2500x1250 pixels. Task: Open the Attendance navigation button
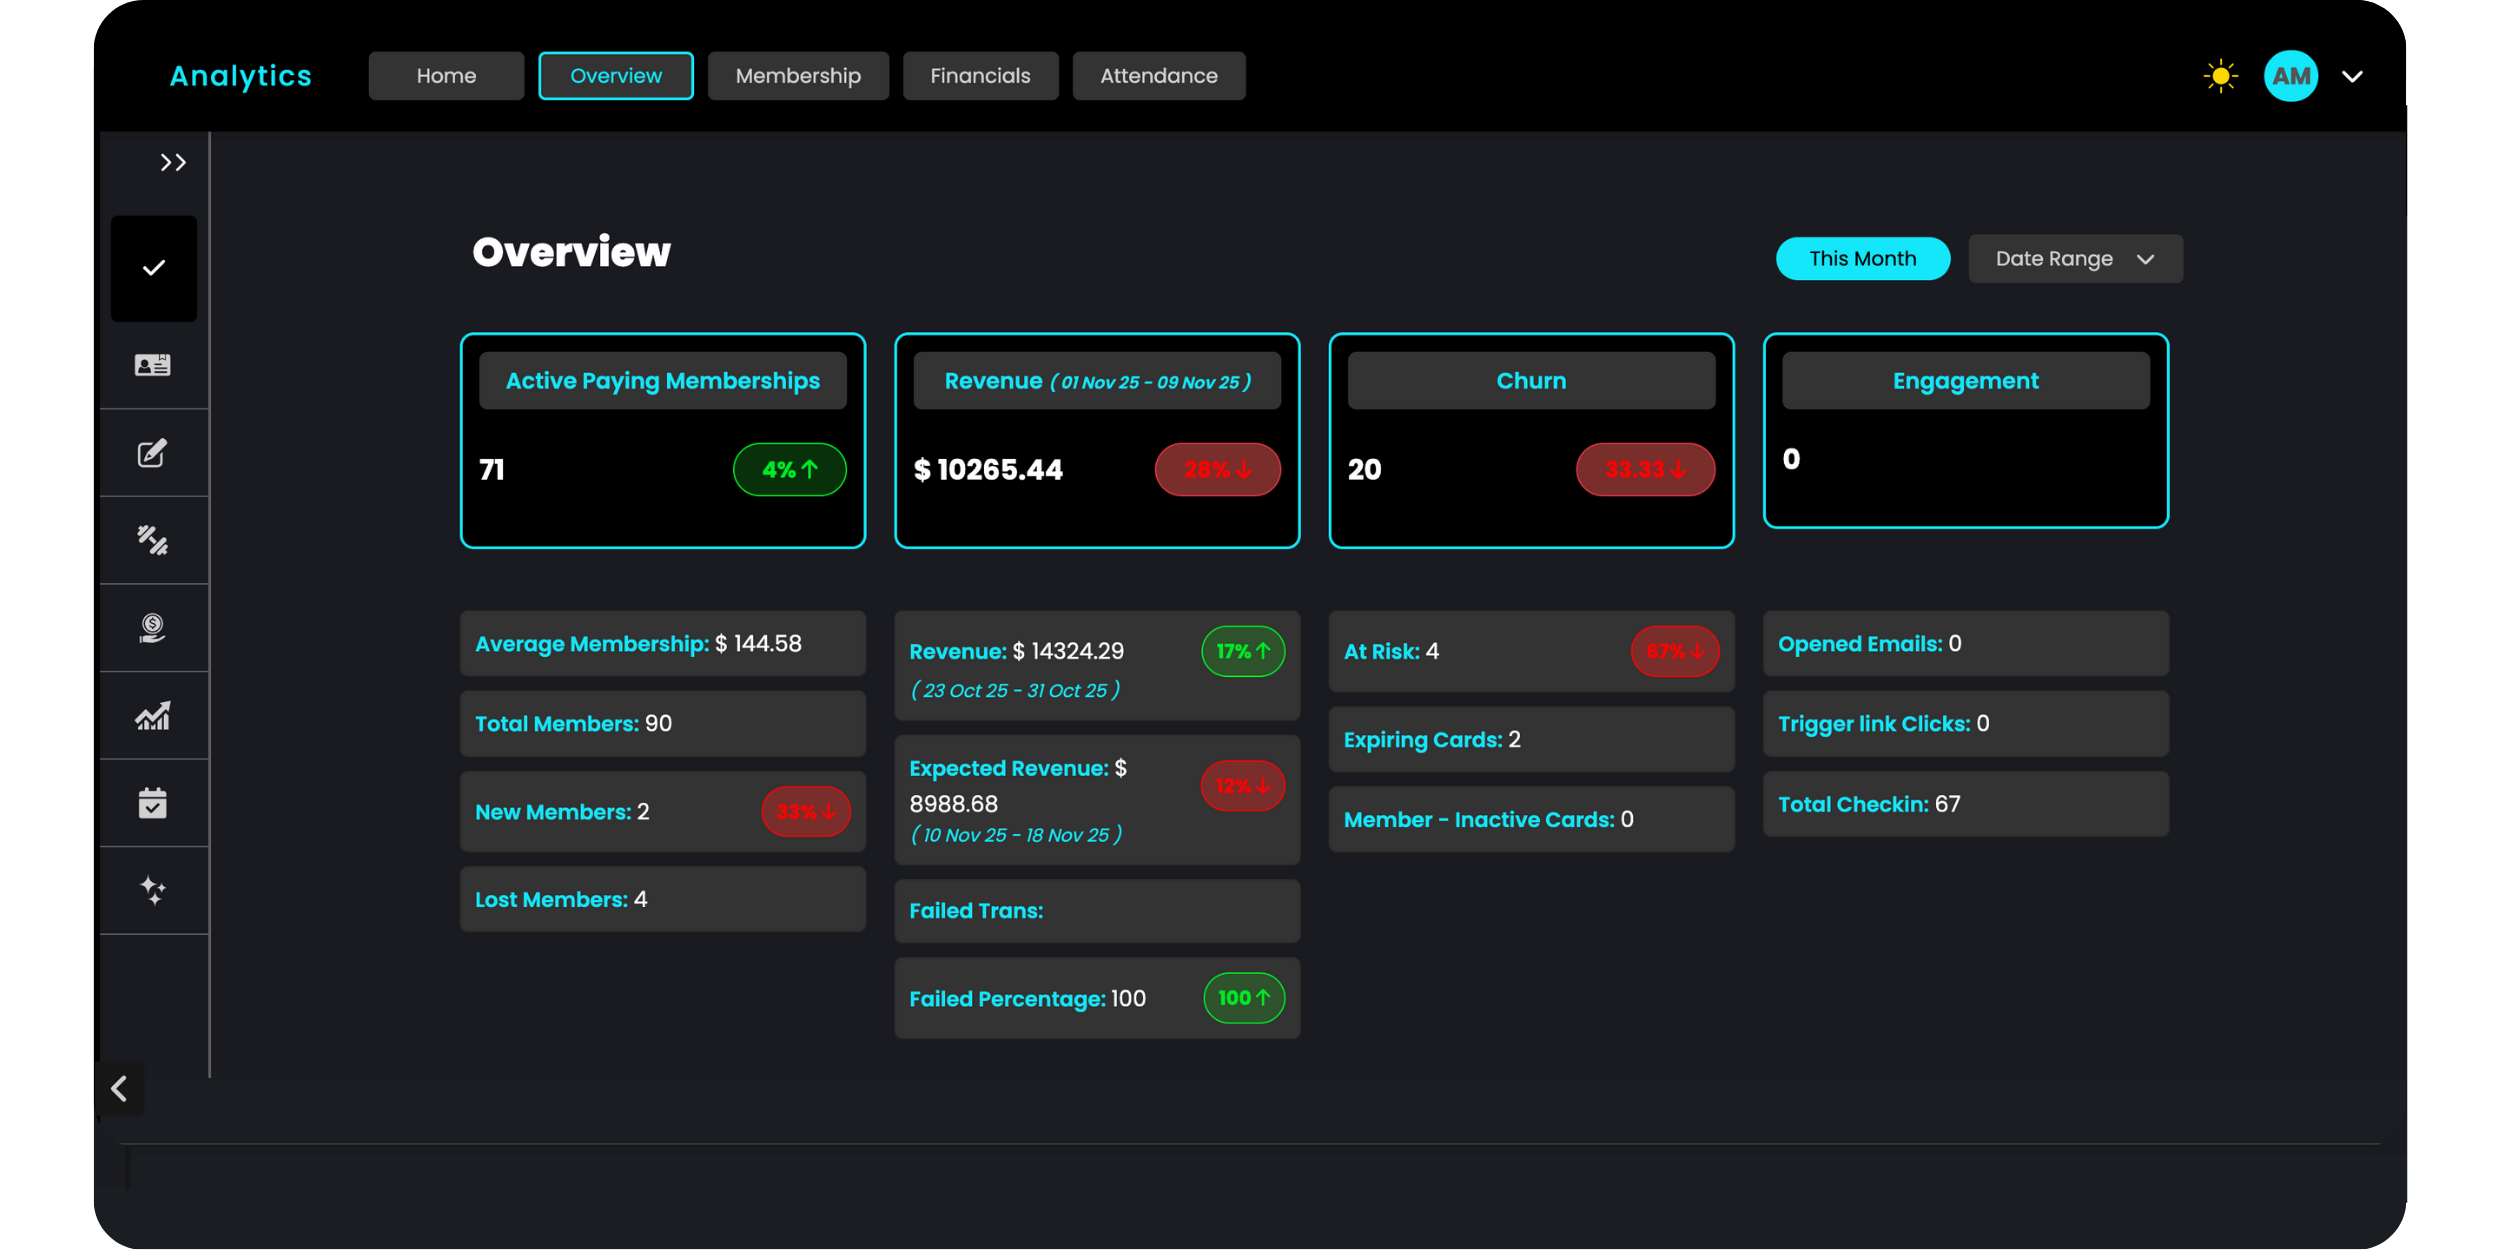(x=1158, y=76)
